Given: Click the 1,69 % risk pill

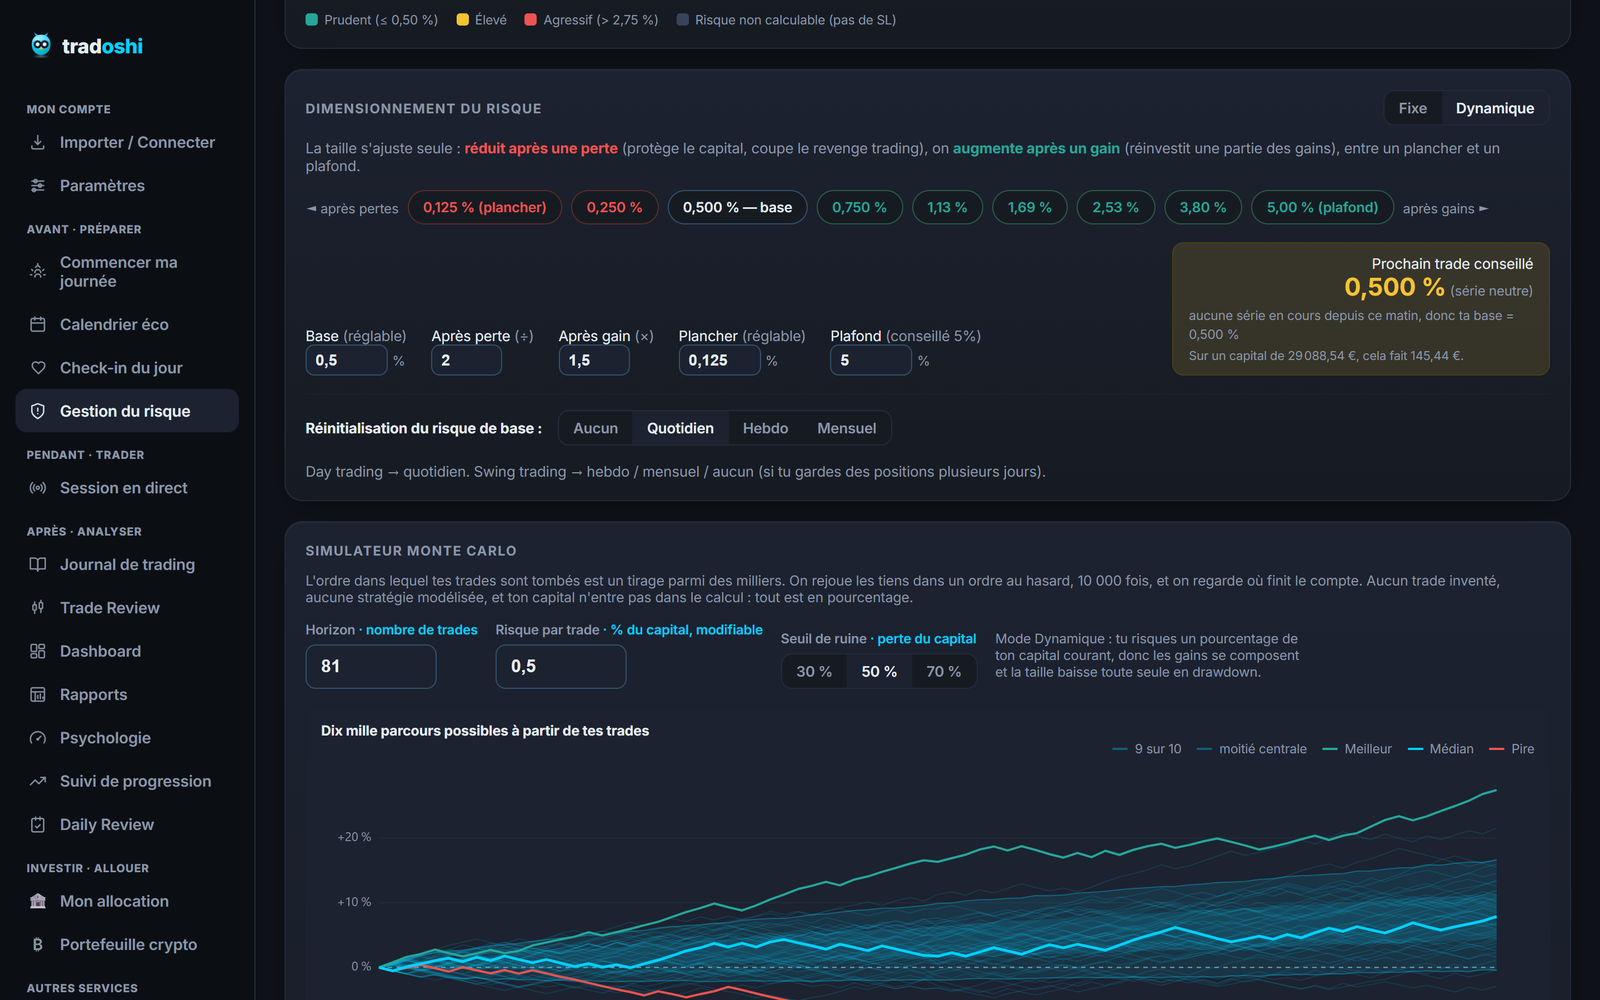Looking at the screenshot, I should pos(1029,207).
